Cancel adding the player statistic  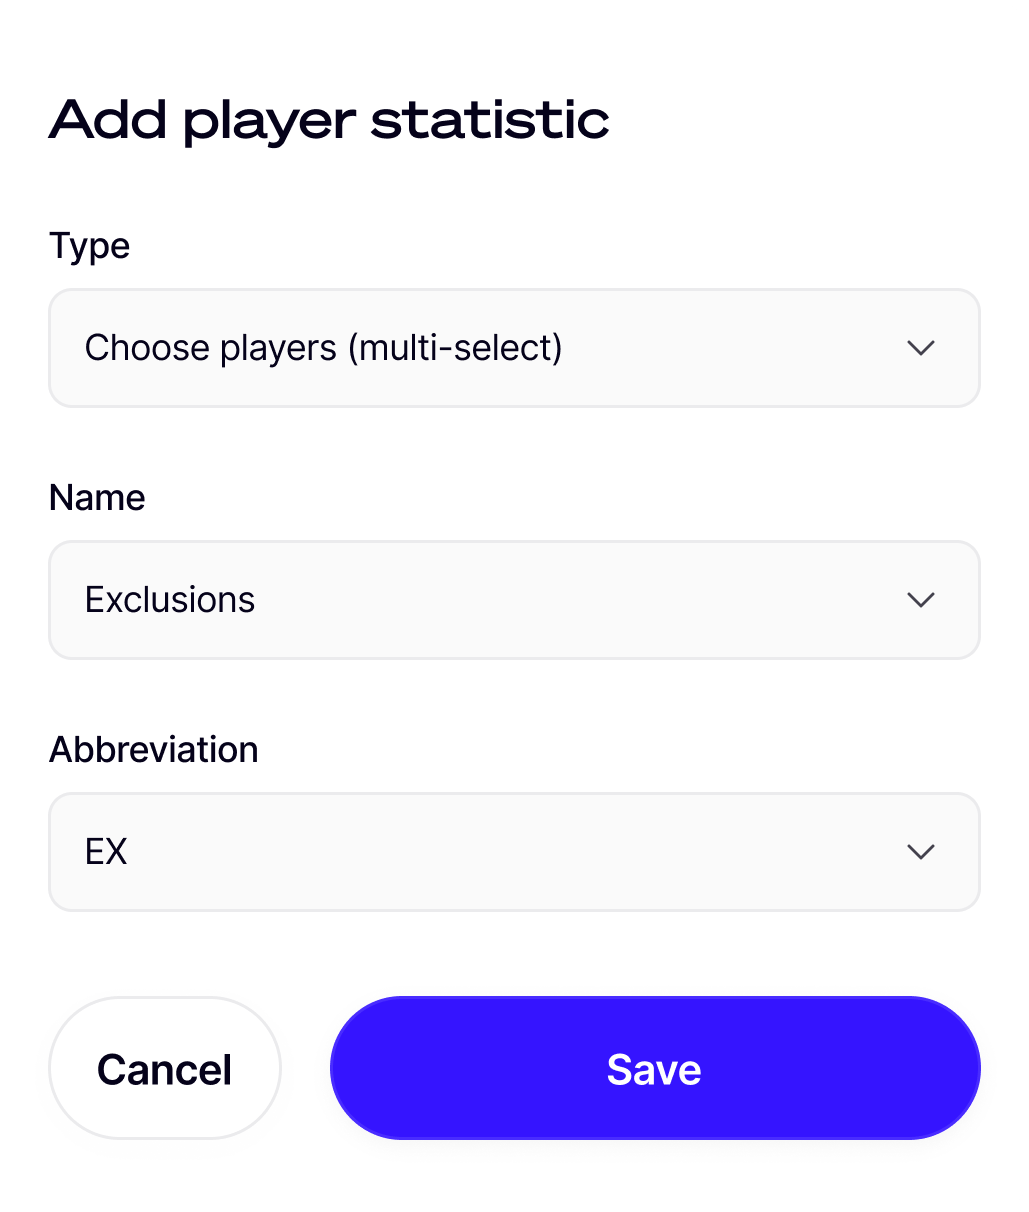165,1068
